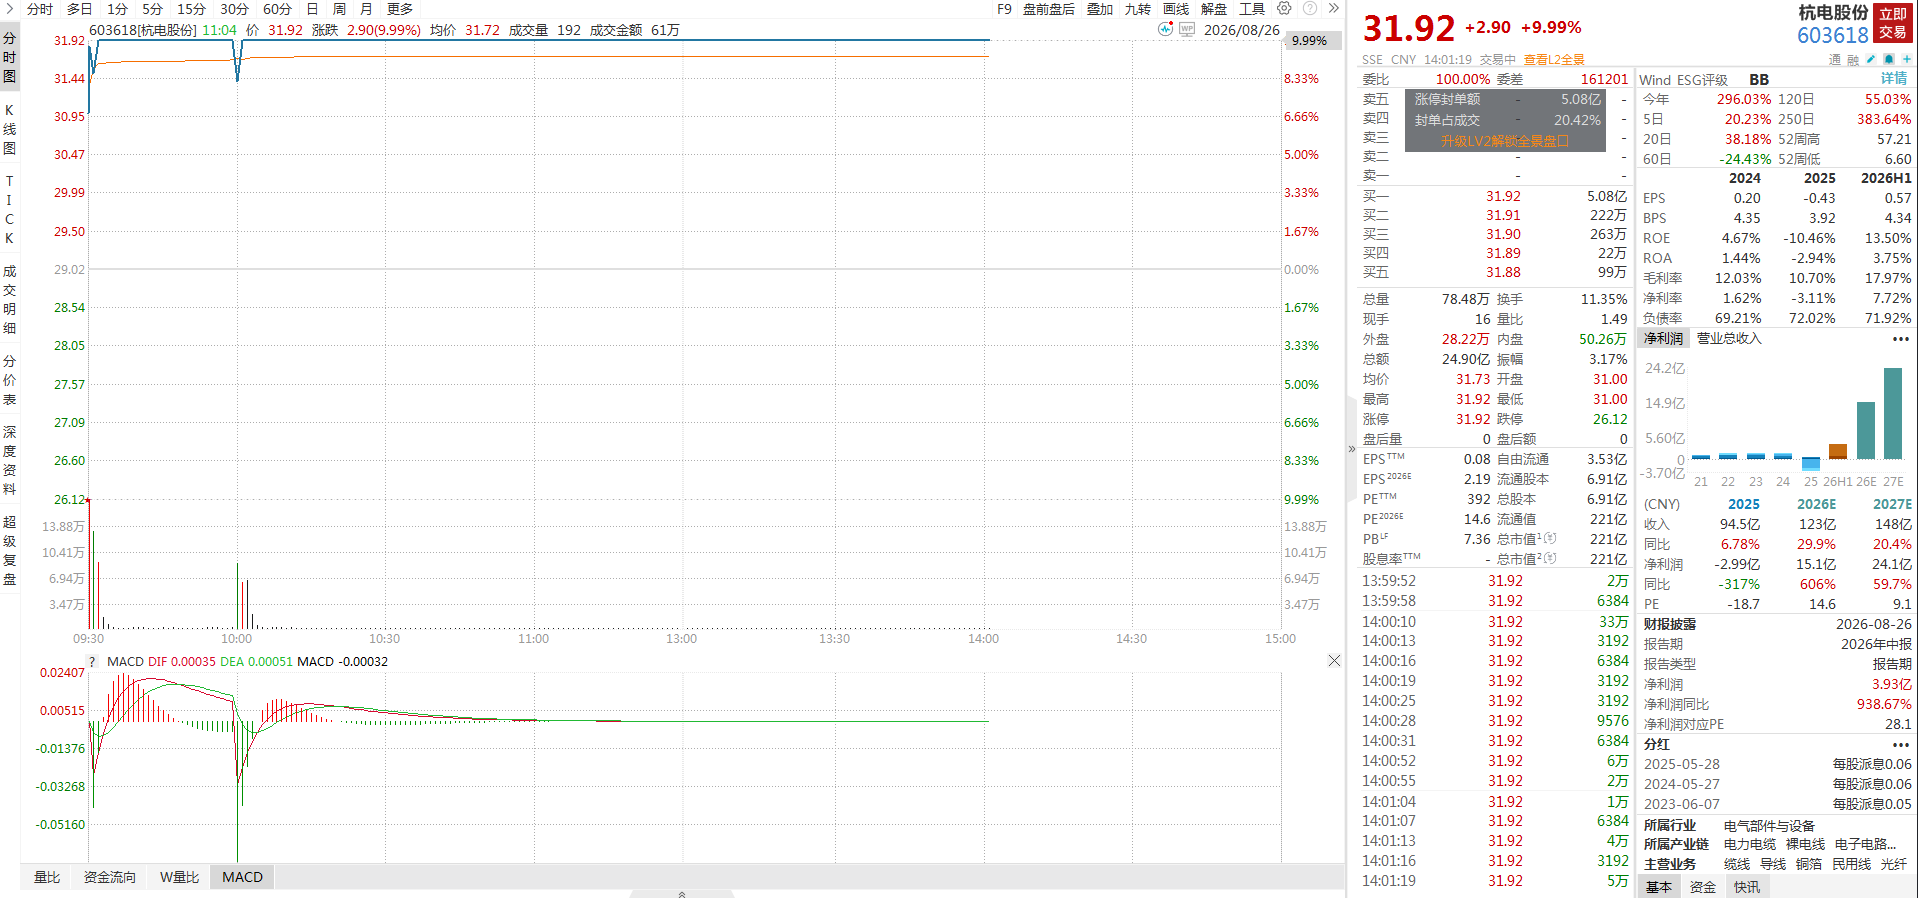The image size is (1918, 898).
Task: Switch to 营业总收入 chart tab
Action: [1729, 339]
